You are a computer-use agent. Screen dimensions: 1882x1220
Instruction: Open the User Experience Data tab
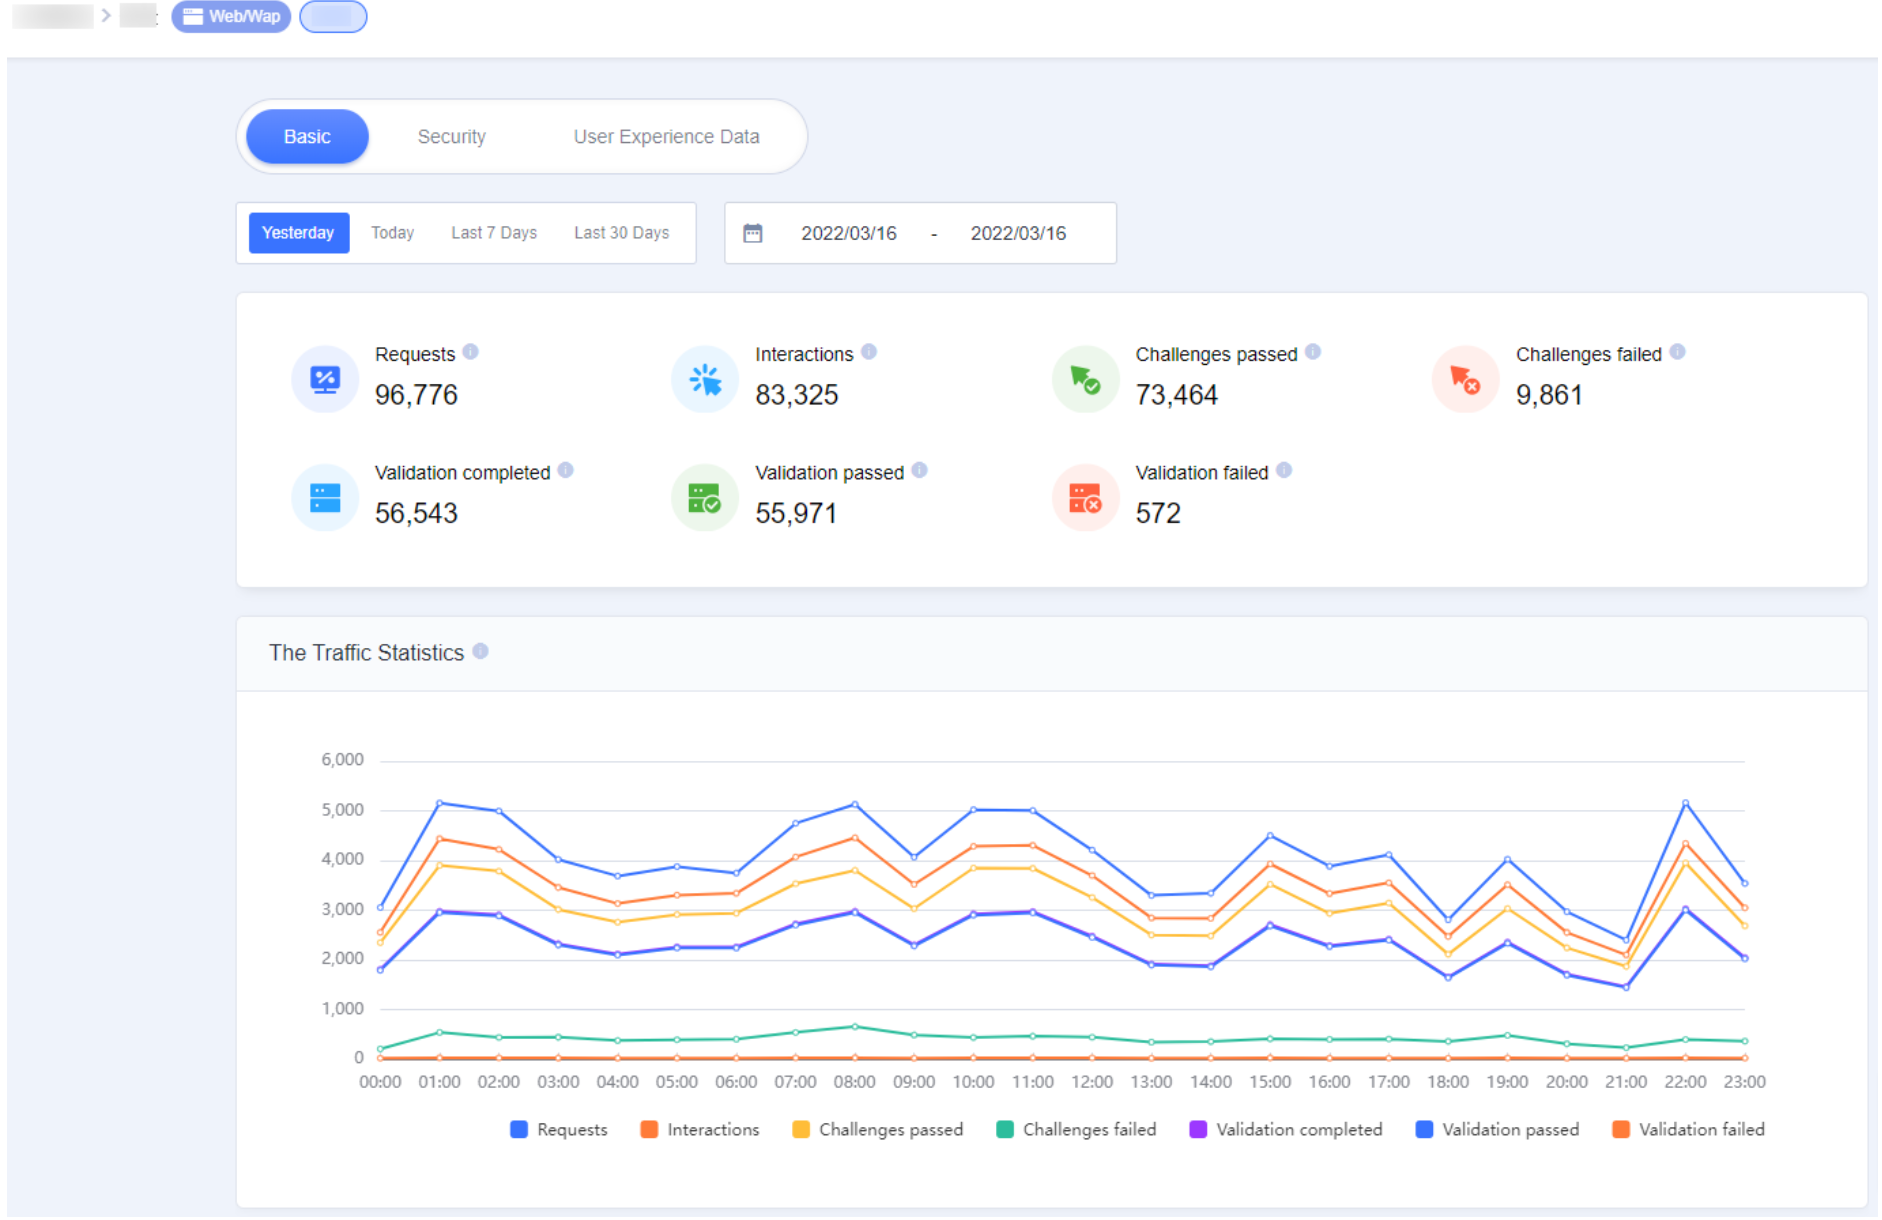tap(666, 136)
